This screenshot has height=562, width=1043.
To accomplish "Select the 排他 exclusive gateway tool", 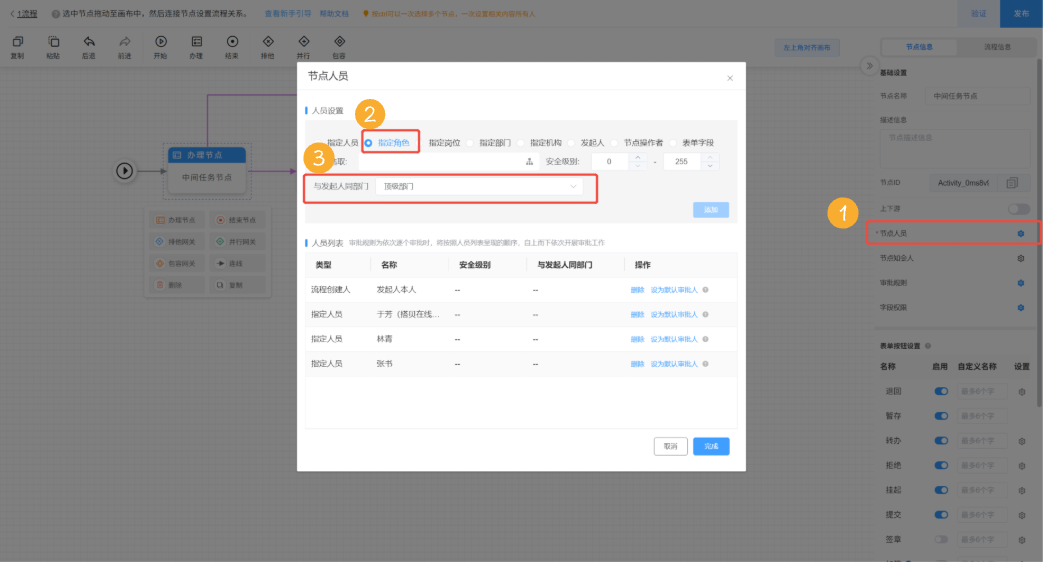I will pyautogui.click(x=267, y=47).
